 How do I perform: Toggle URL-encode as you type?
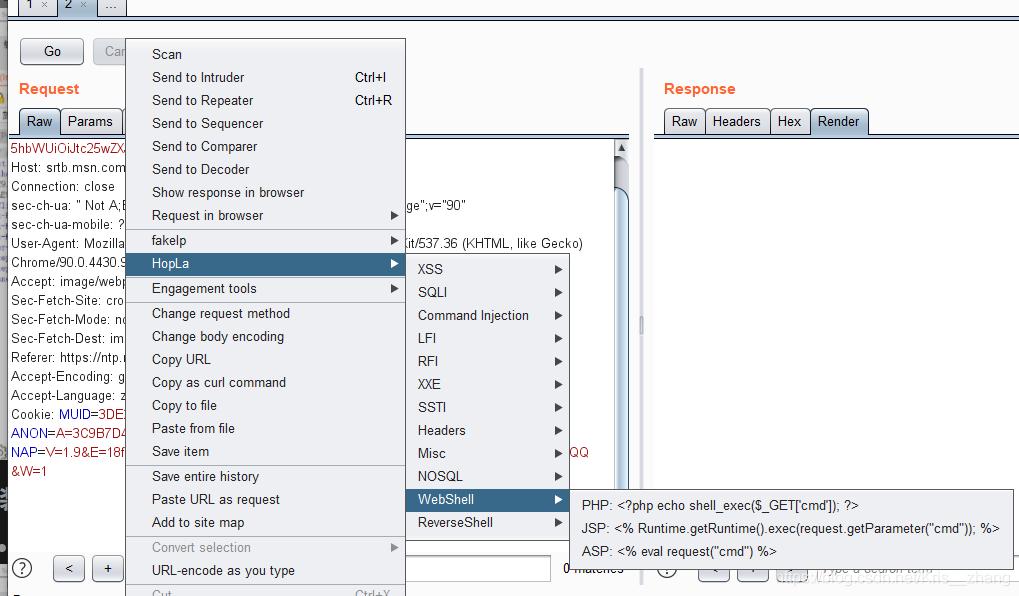[x=265, y=571]
